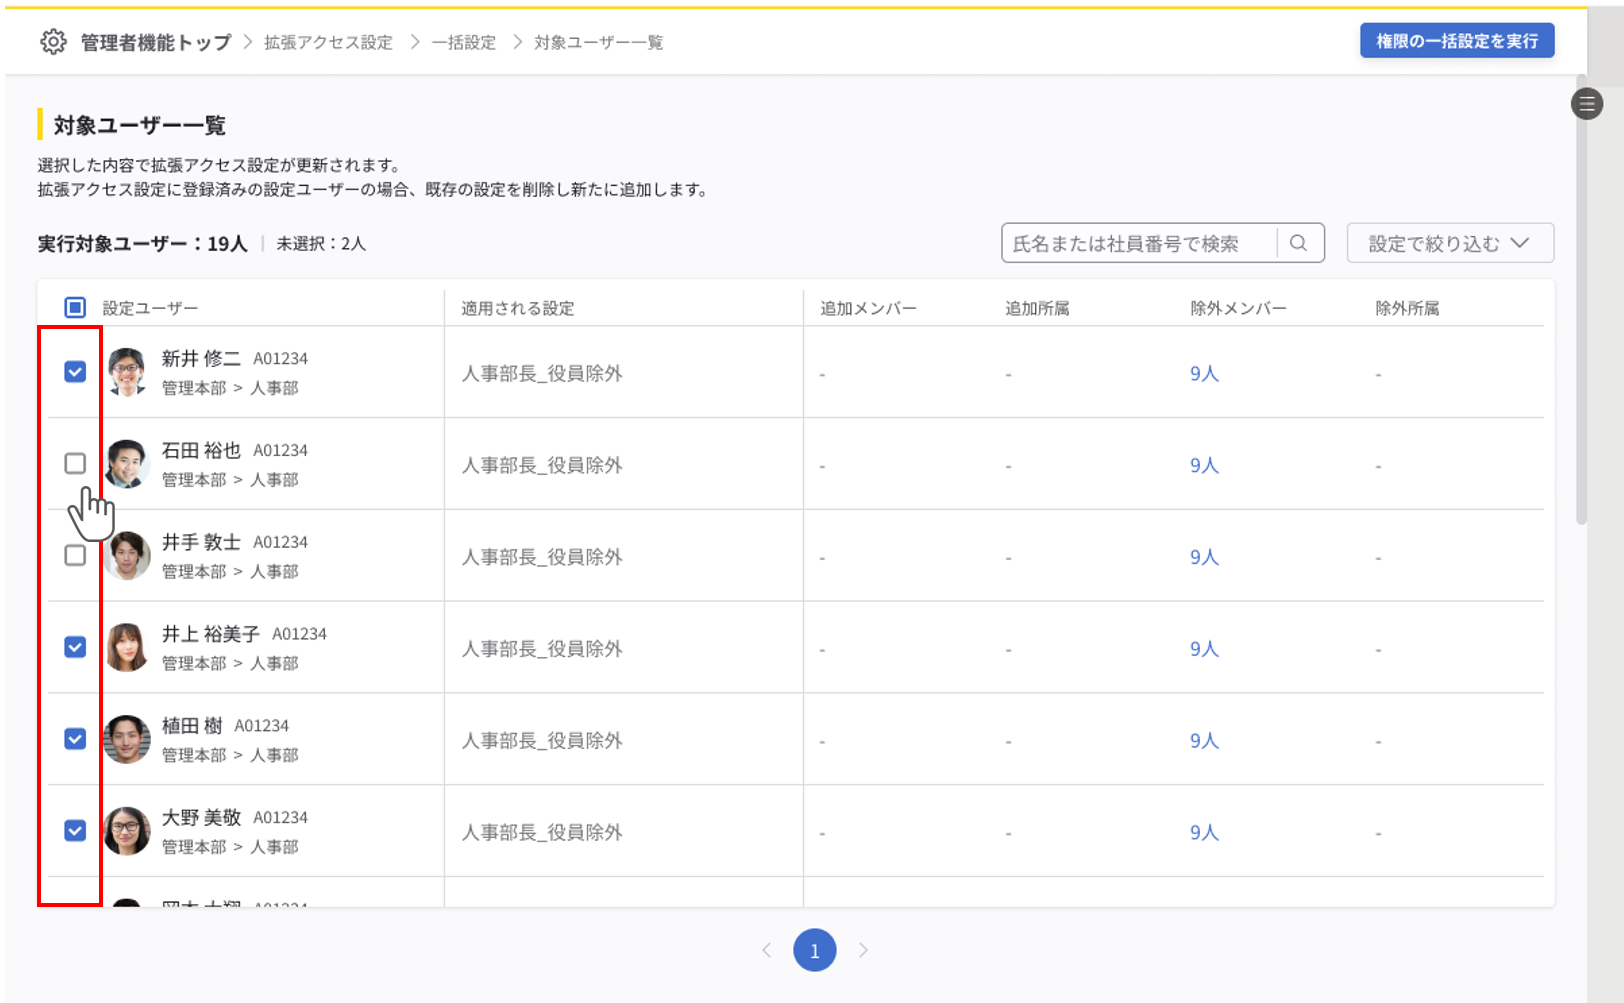
Task: Go to next page arrow
Action: point(863,950)
